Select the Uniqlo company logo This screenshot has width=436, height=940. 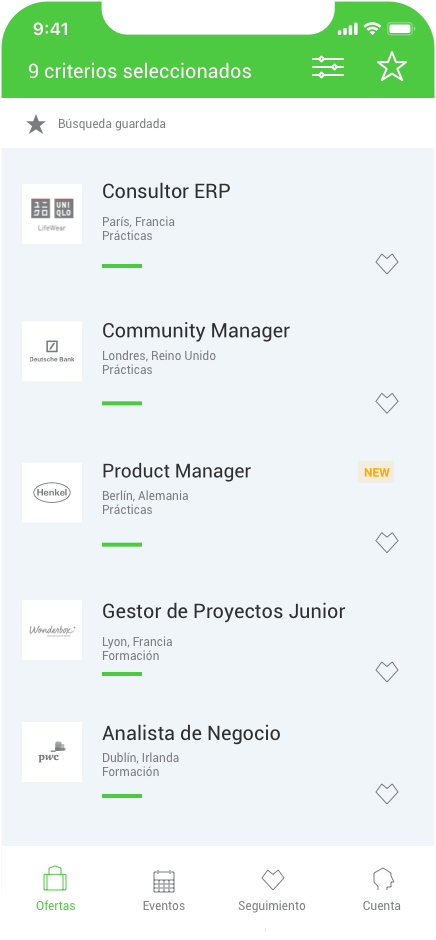coord(52,214)
